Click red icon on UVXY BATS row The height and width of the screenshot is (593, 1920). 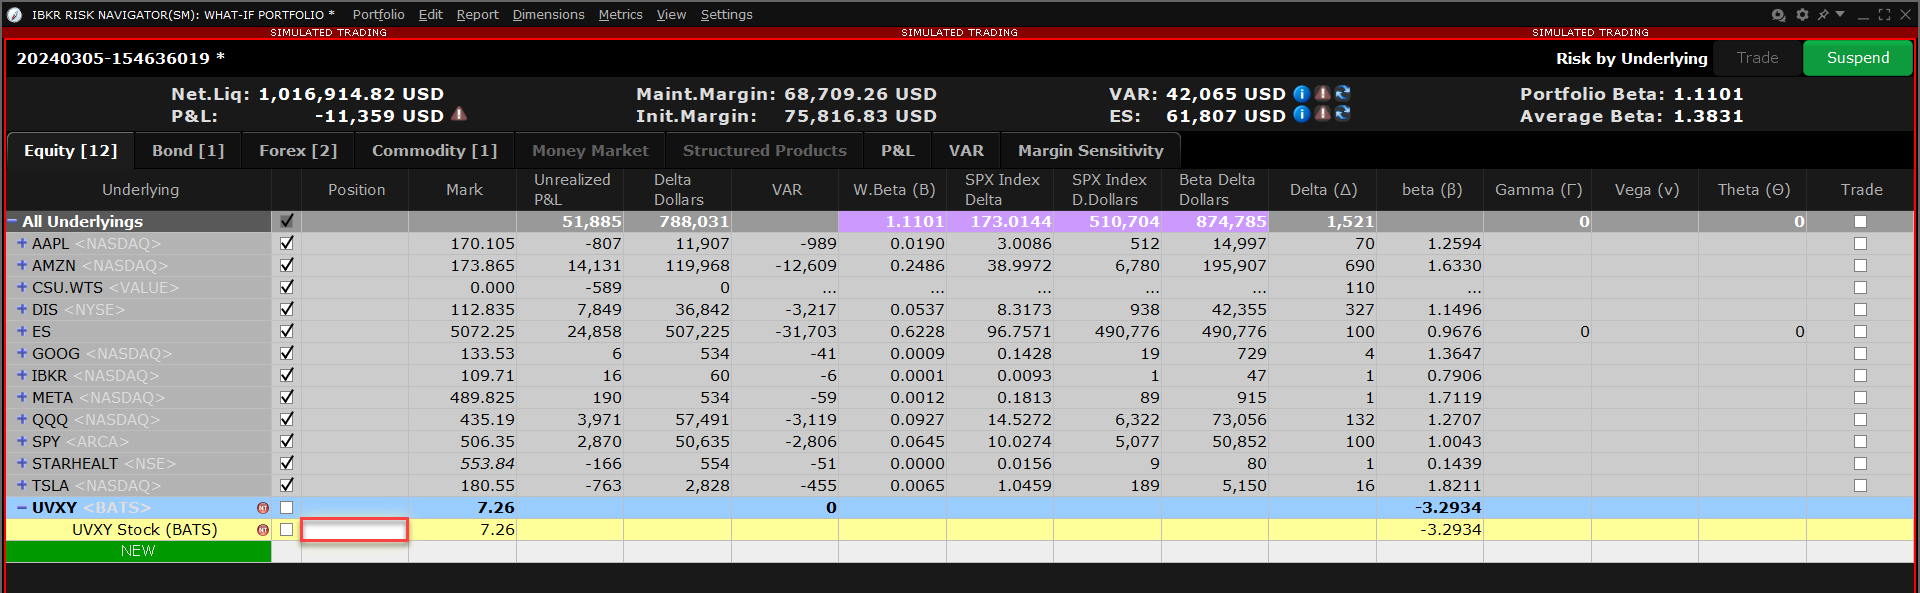263,508
